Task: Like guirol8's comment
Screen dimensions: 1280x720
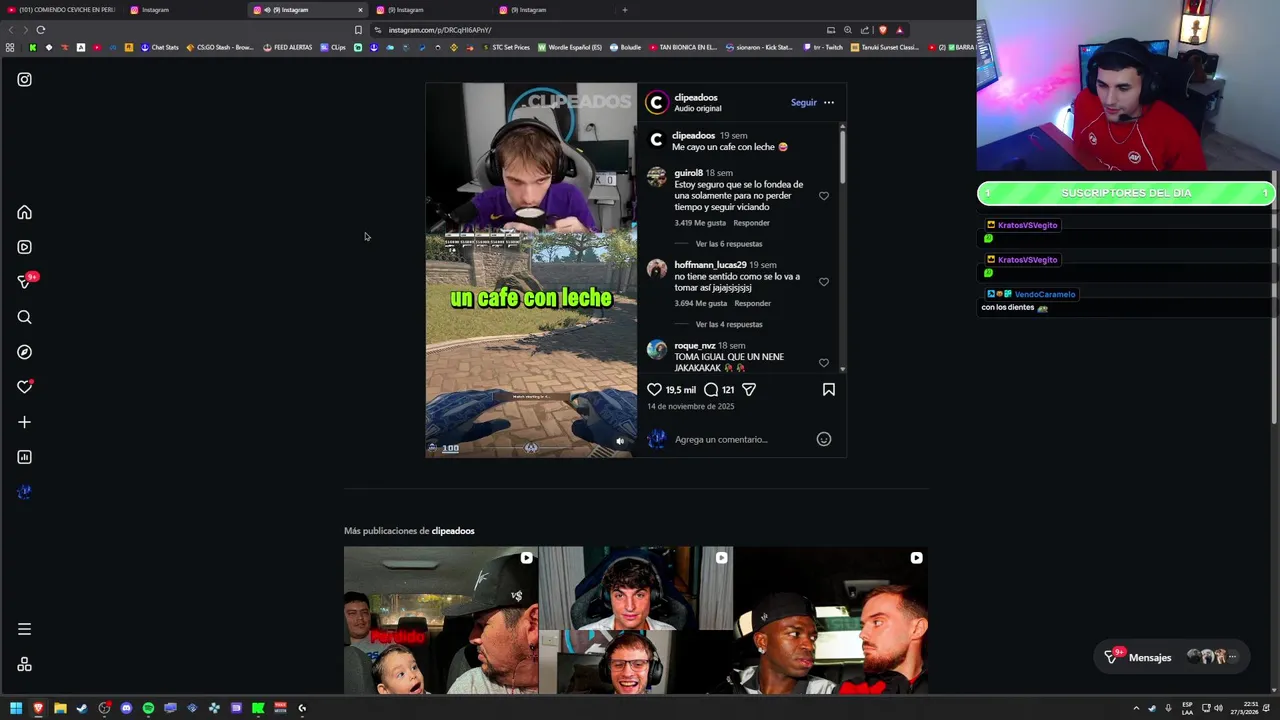Action: click(824, 196)
